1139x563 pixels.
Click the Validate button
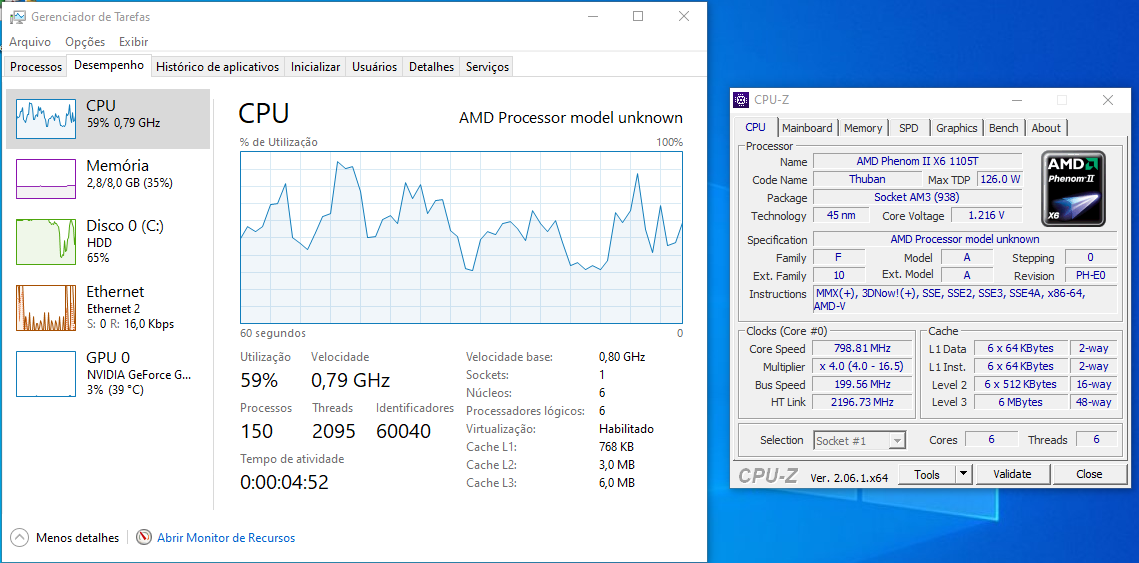1013,474
